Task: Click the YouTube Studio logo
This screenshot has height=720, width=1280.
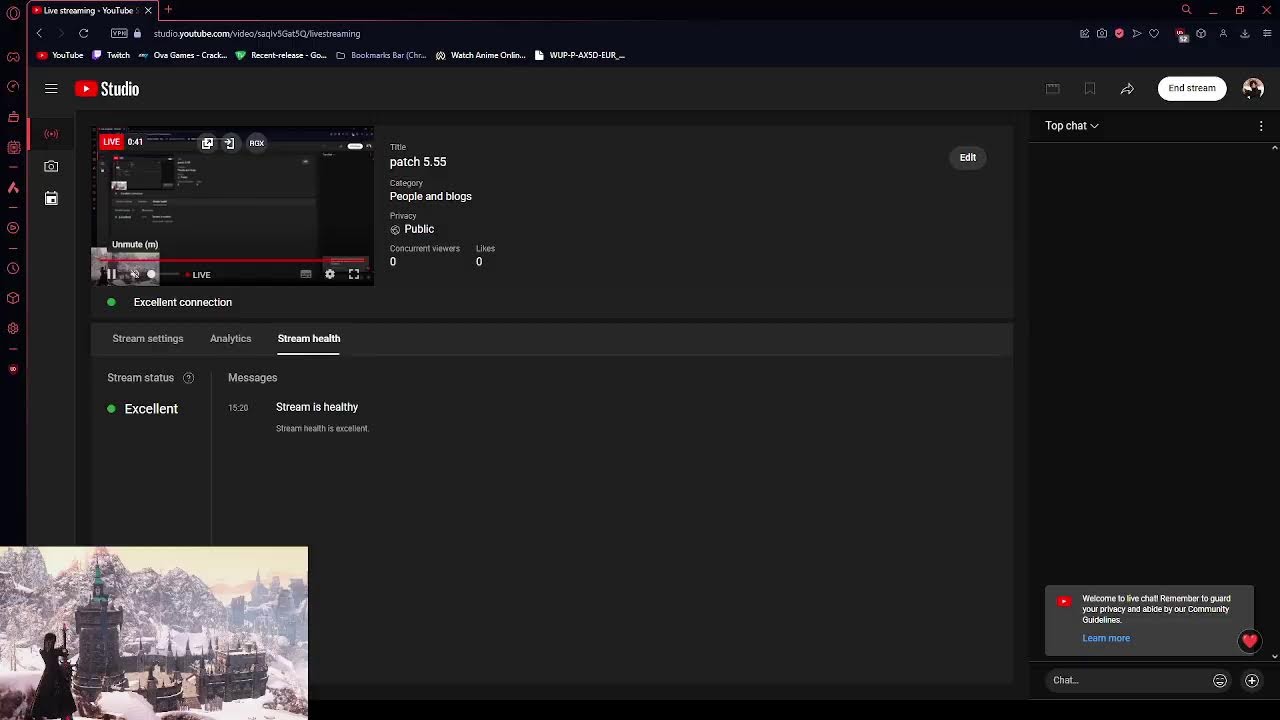Action: [107, 89]
